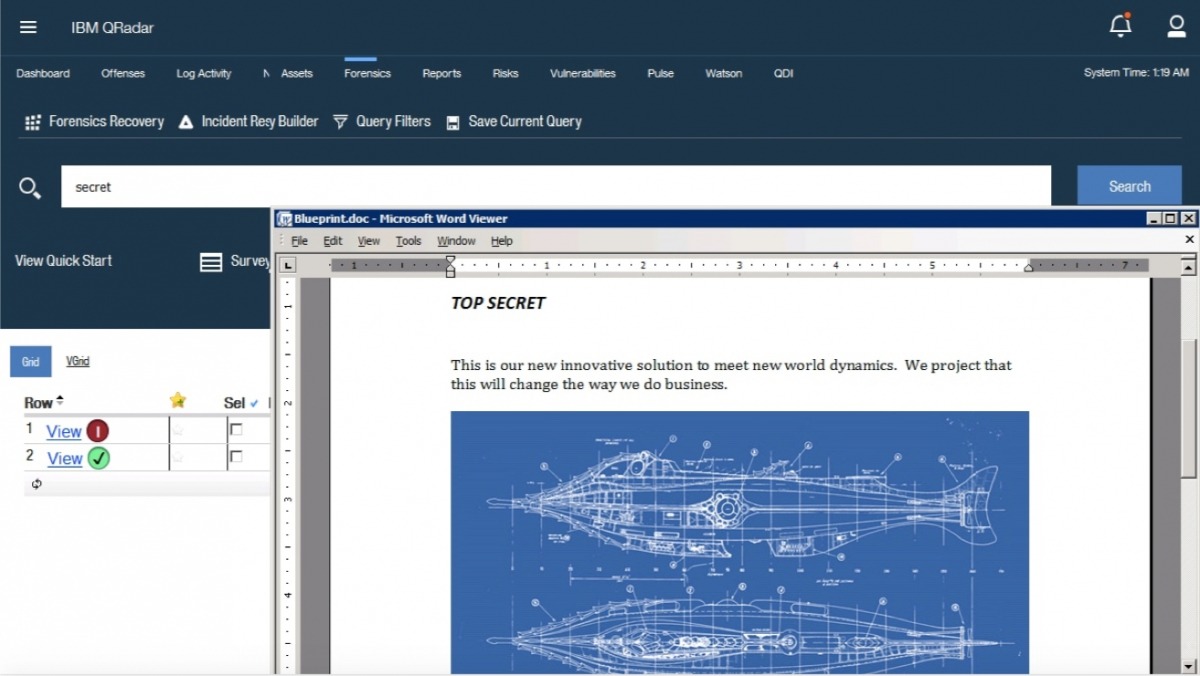The width and height of the screenshot is (1200, 676).
Task: Open the hamburger navigation menu
Action: coord(28,26)
